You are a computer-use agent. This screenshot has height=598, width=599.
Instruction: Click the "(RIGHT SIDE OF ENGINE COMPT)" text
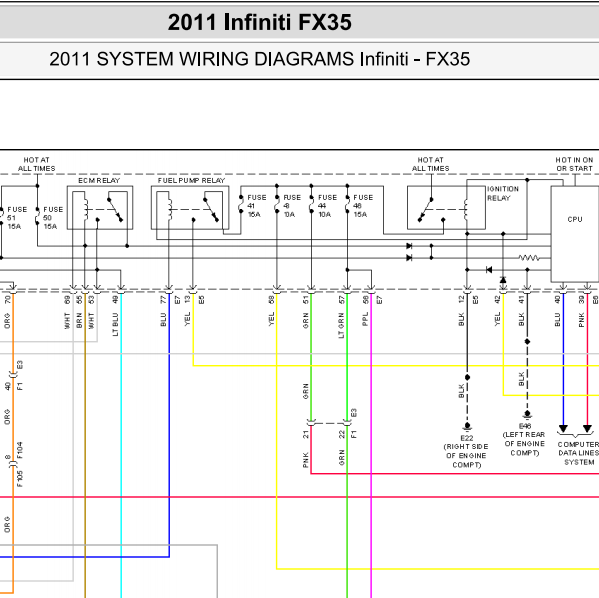[x=466, y=456]
